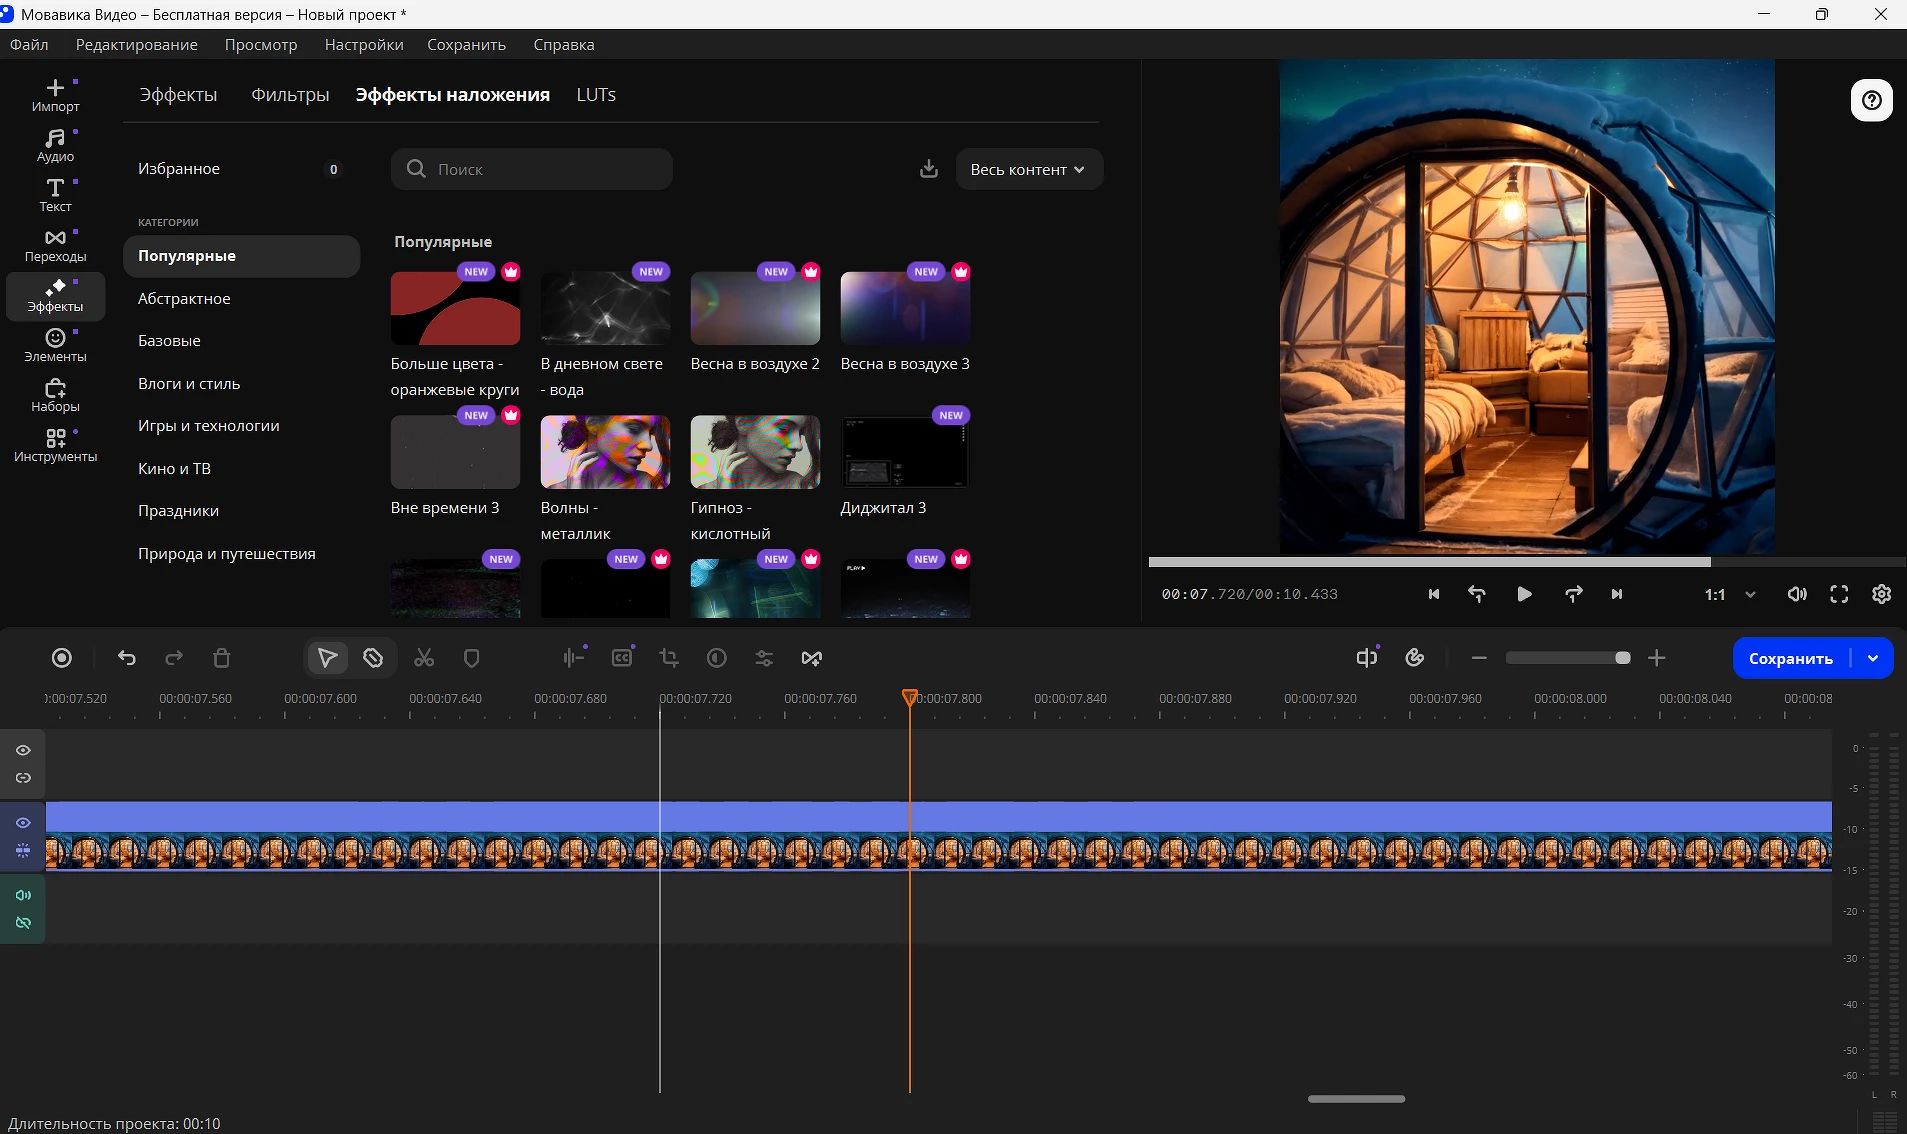Delete selected clip with trash icon
Screen dimensions: 1907x1134
(x=222, y=658)
